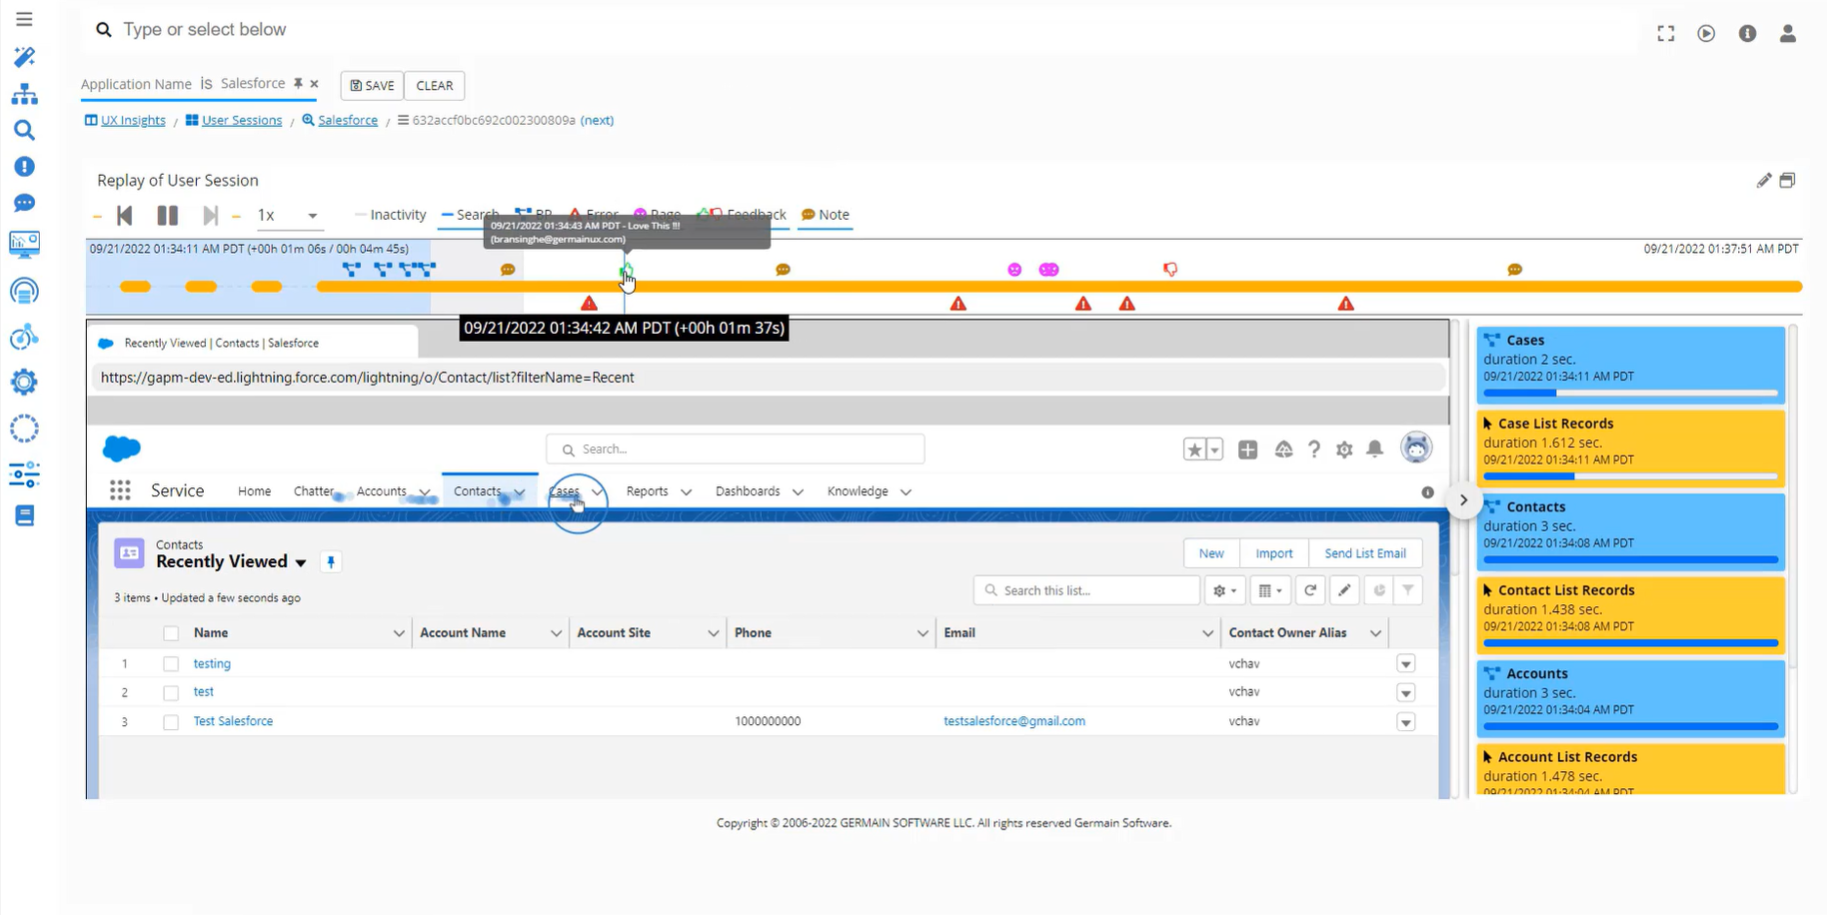
Task: Select the magic wand automation icon in sidebar
Action: pos(23,57)
